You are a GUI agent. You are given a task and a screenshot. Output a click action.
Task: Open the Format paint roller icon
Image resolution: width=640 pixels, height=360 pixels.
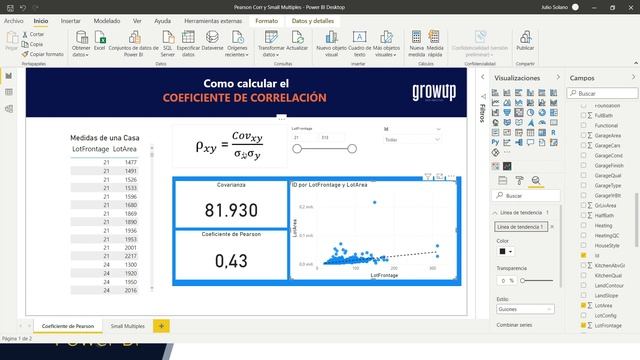click(519, 180)
